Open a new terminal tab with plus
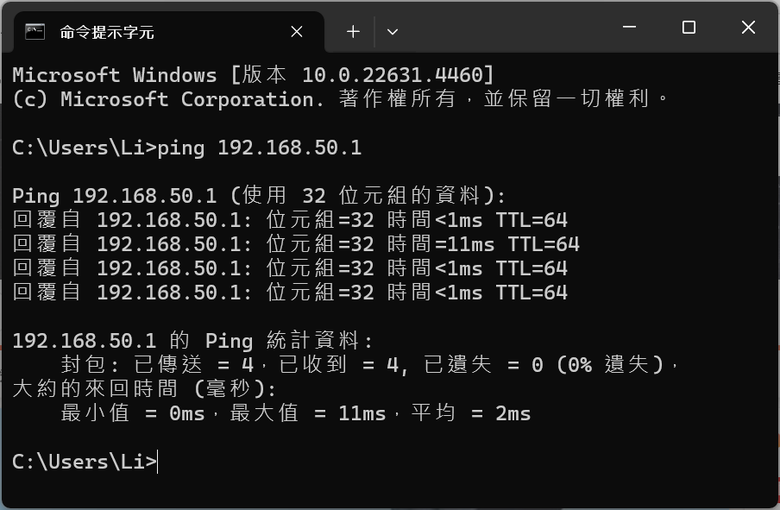The image size is (780, 510). click(x=353, y=32)
